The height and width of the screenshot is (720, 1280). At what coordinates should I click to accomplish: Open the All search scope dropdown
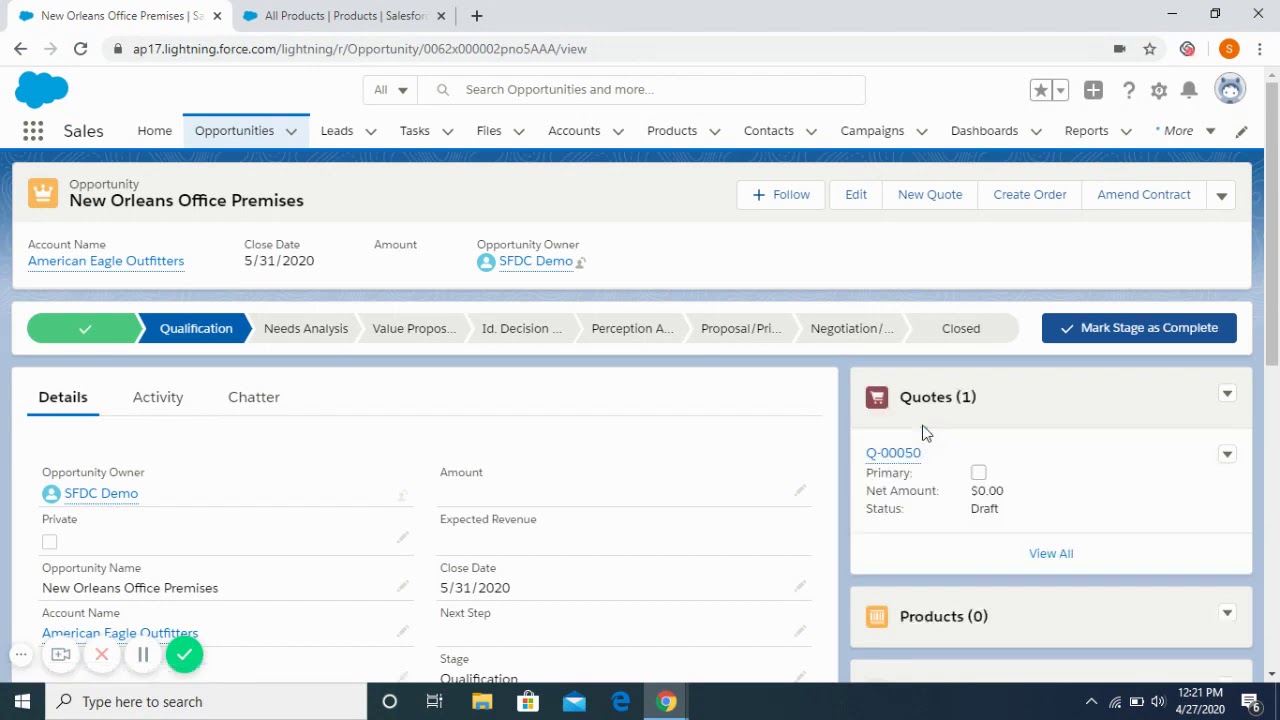(x=390, y=90)
